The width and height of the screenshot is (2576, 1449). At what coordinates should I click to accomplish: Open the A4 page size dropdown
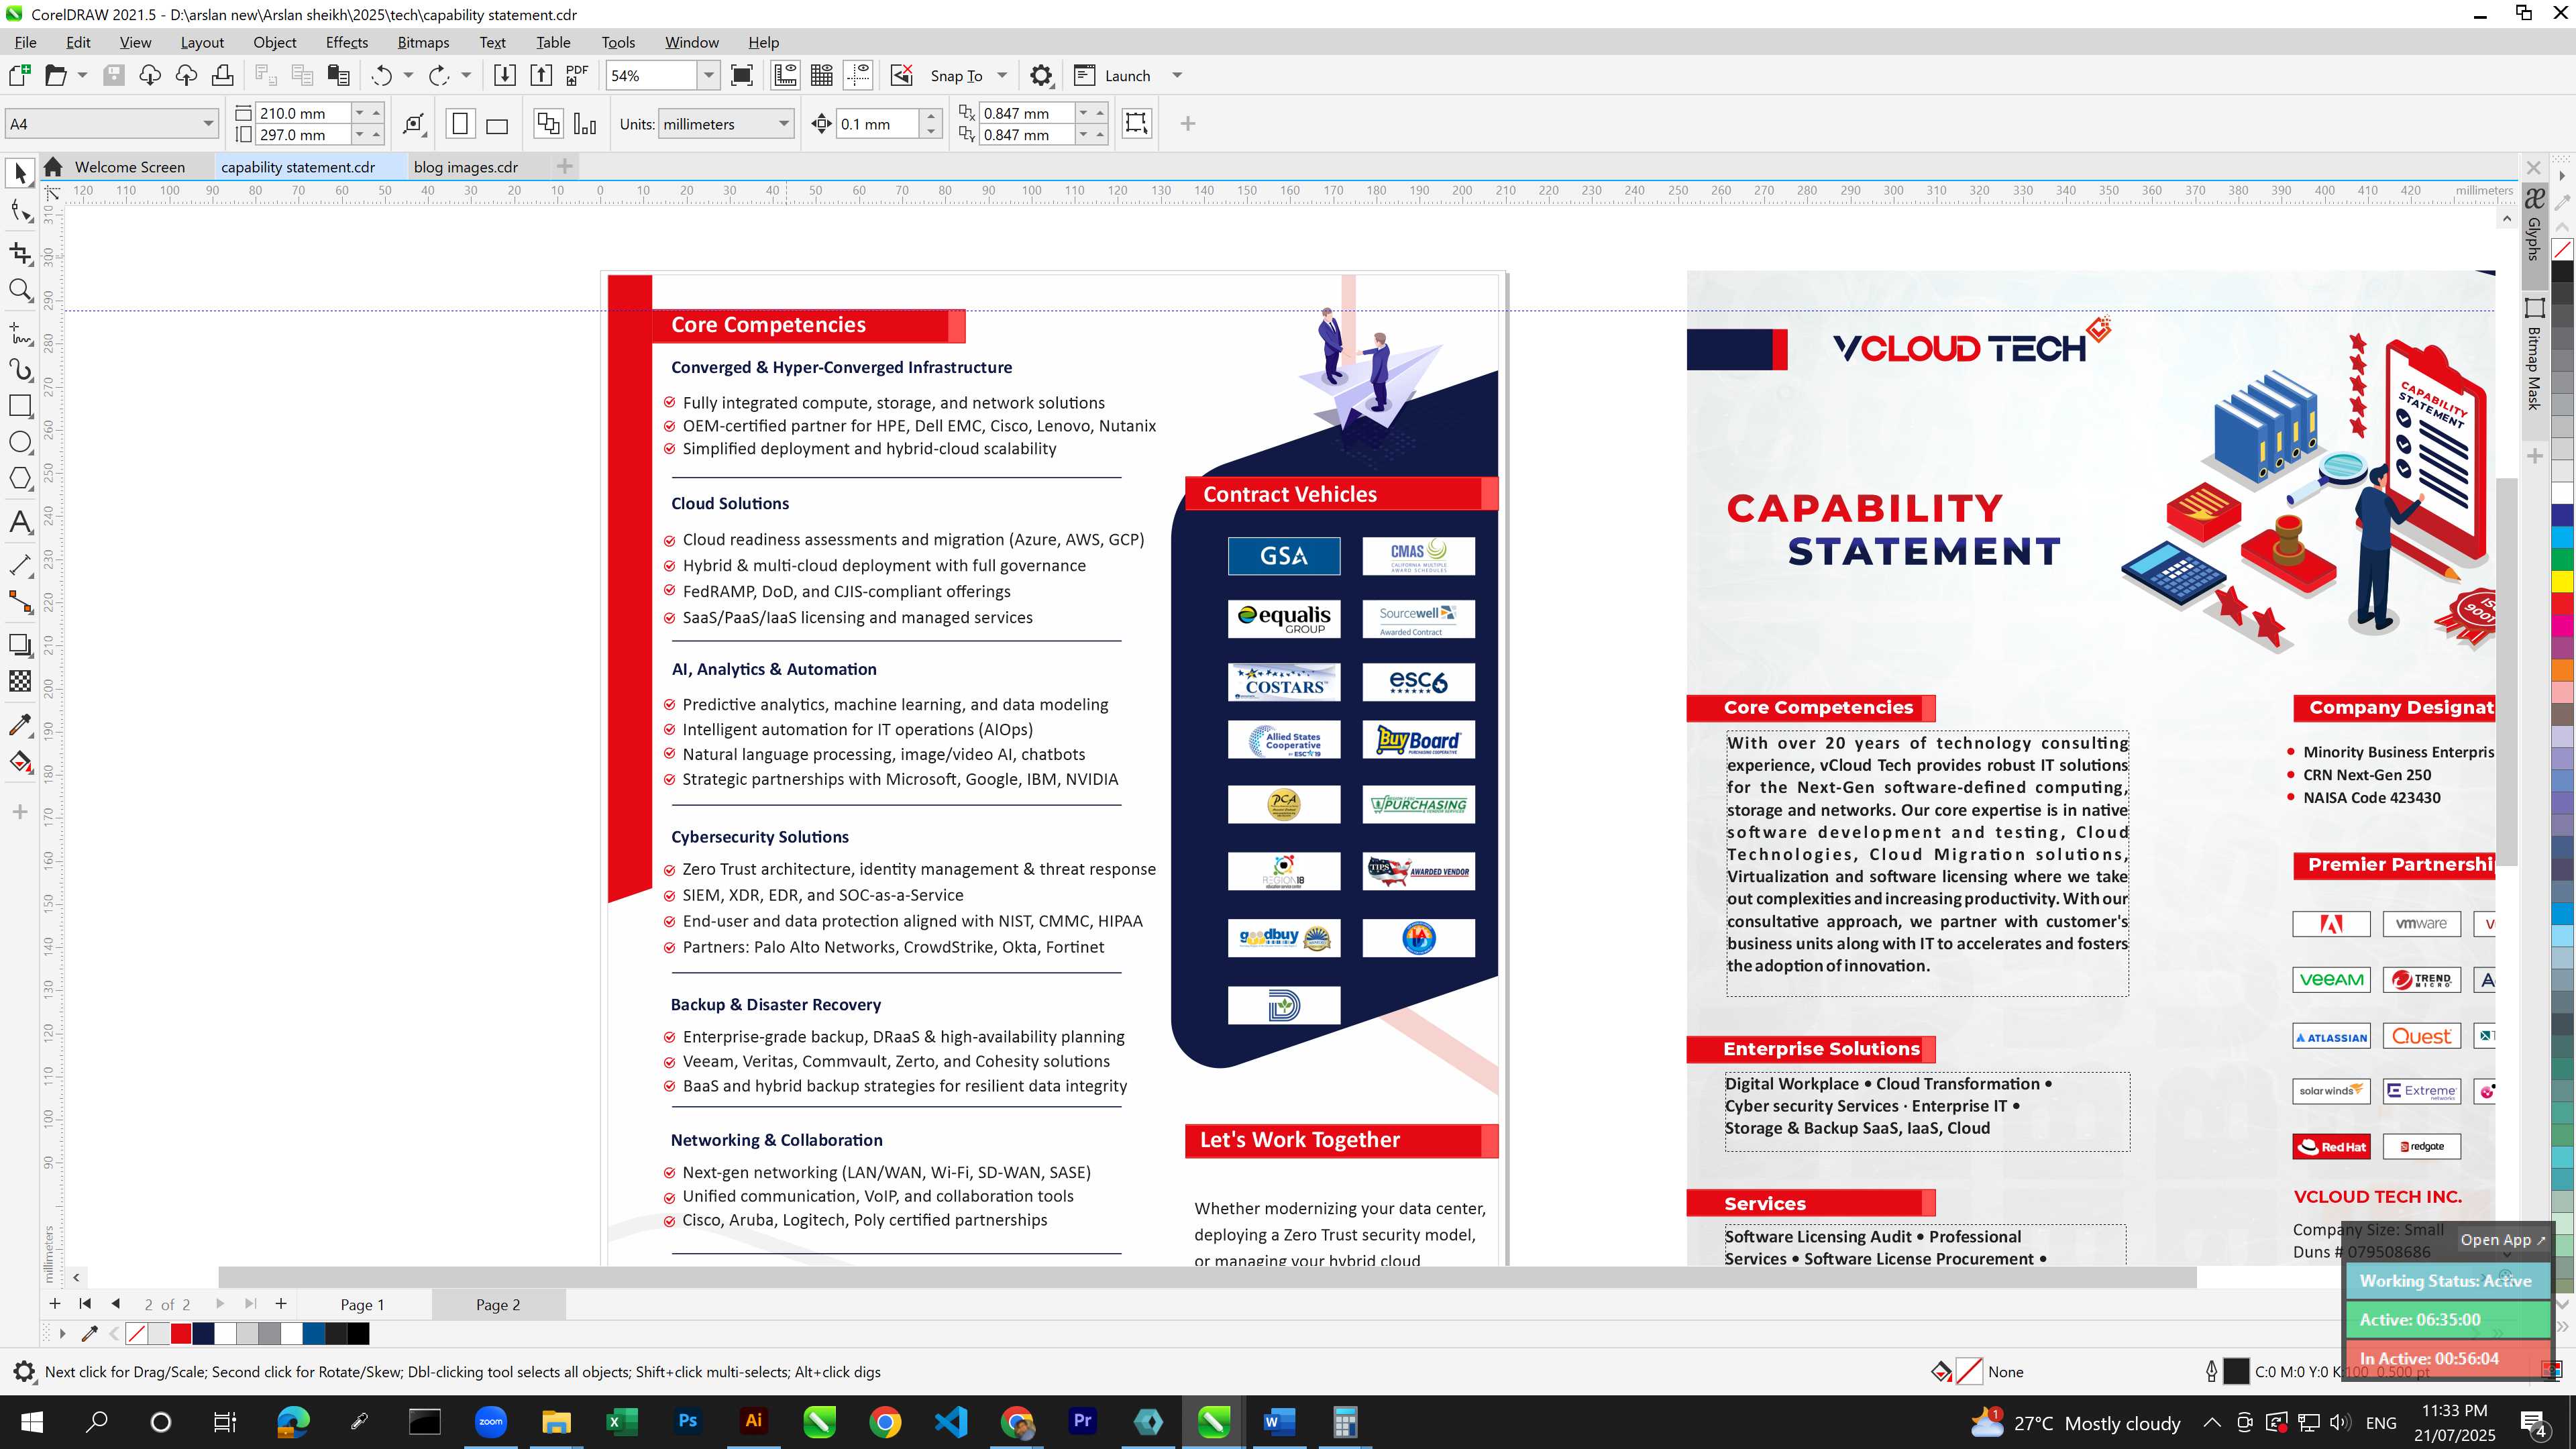pyautogui.click(x=208, y=124)
